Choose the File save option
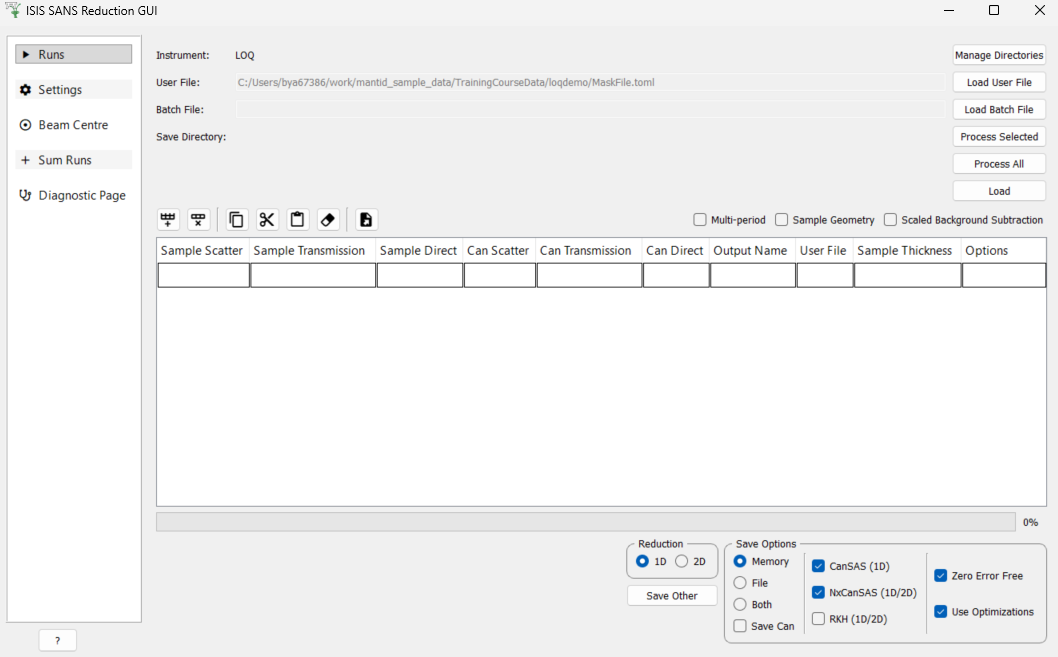This screenshot has width=1058, height=657. coord(740,583)
